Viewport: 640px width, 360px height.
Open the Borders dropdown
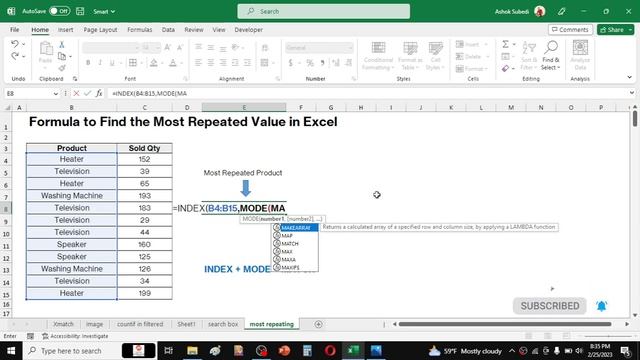[x=141, y=63]
